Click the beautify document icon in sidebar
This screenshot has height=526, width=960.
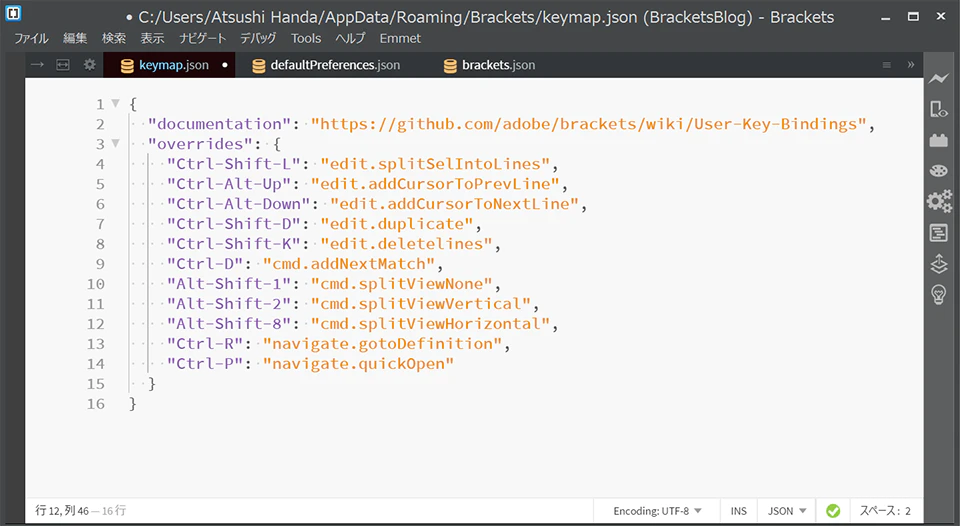tap(938, 233)
